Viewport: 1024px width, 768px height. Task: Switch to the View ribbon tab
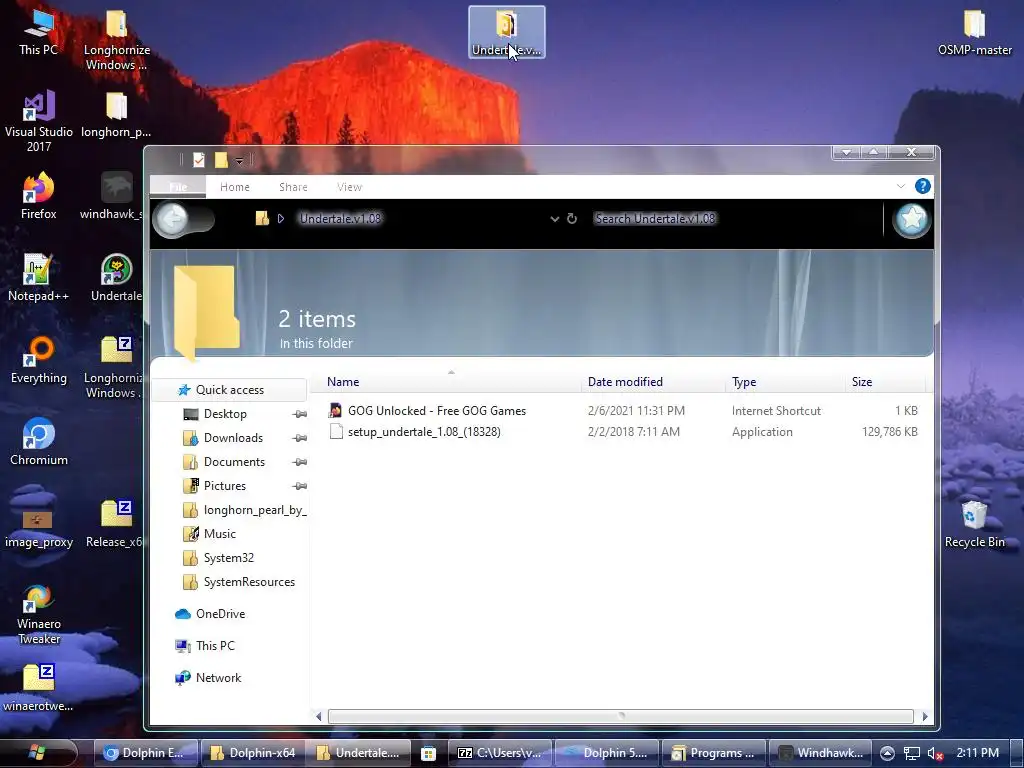pos(349,187)
